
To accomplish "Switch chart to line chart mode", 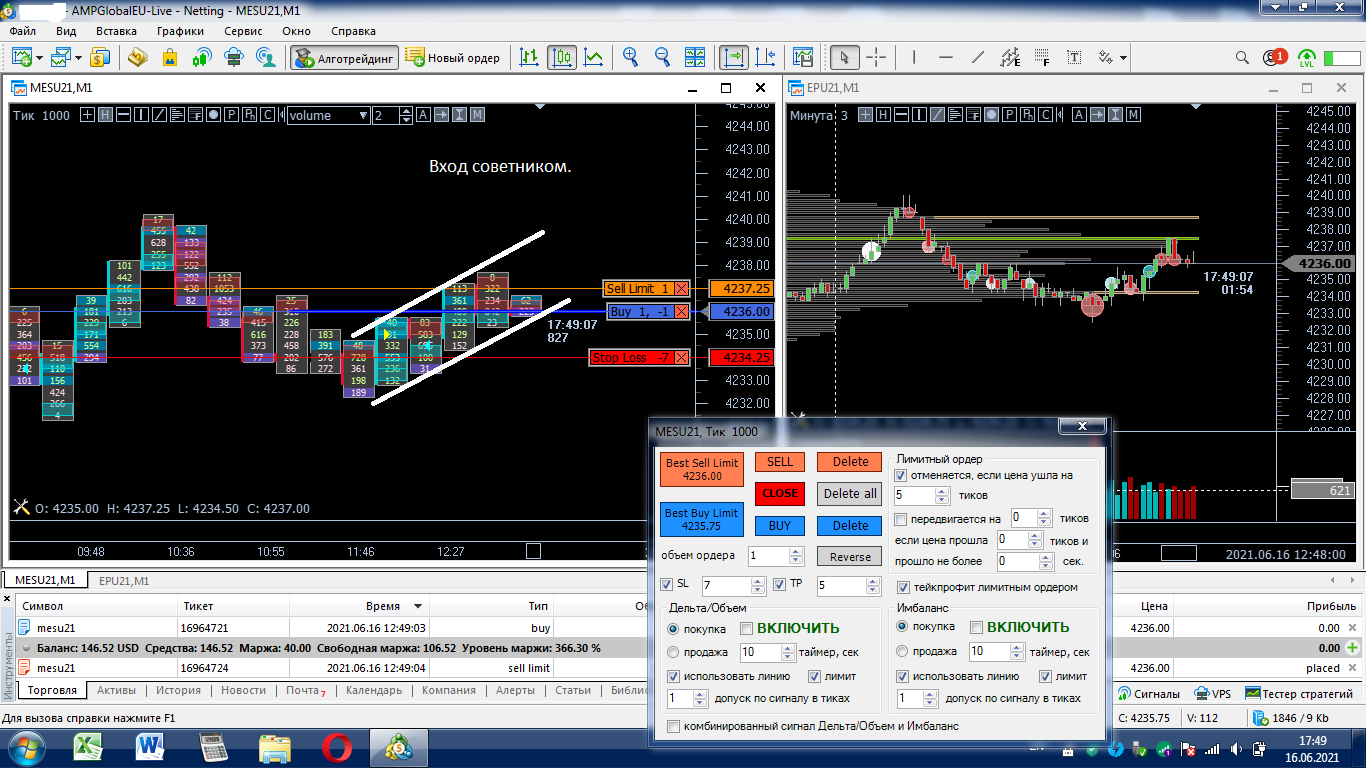I will coord(594,58).
